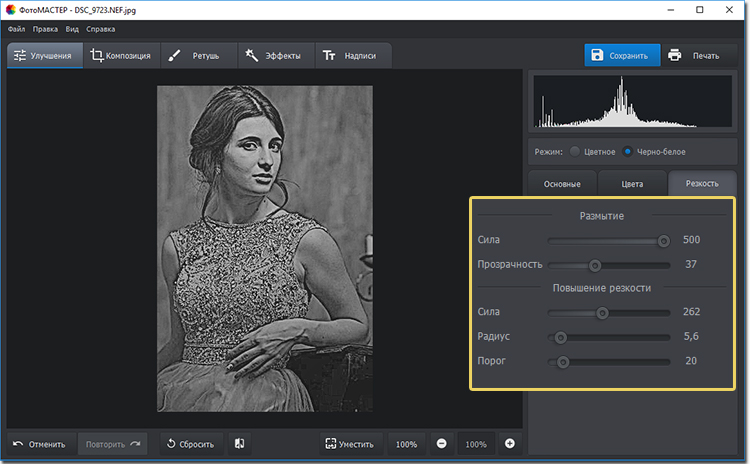
Task: Open the Основные settings tab
Action: (561, 184)
